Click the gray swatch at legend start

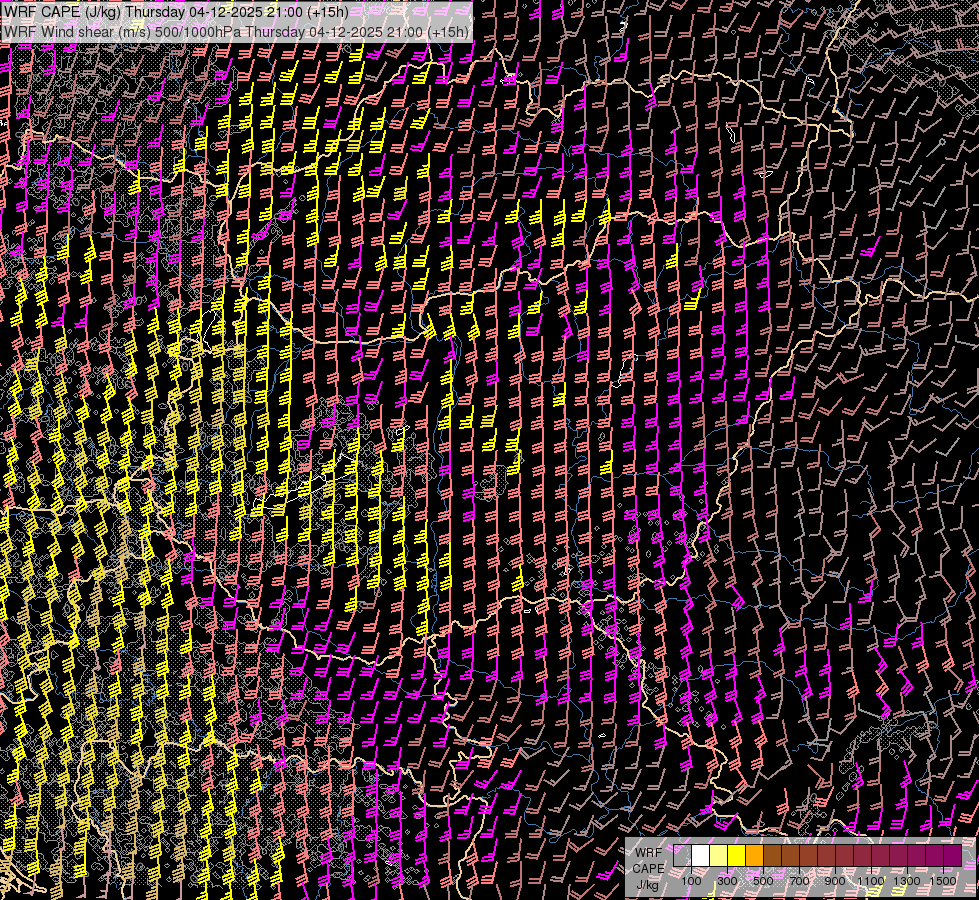[x=682, y=856]
